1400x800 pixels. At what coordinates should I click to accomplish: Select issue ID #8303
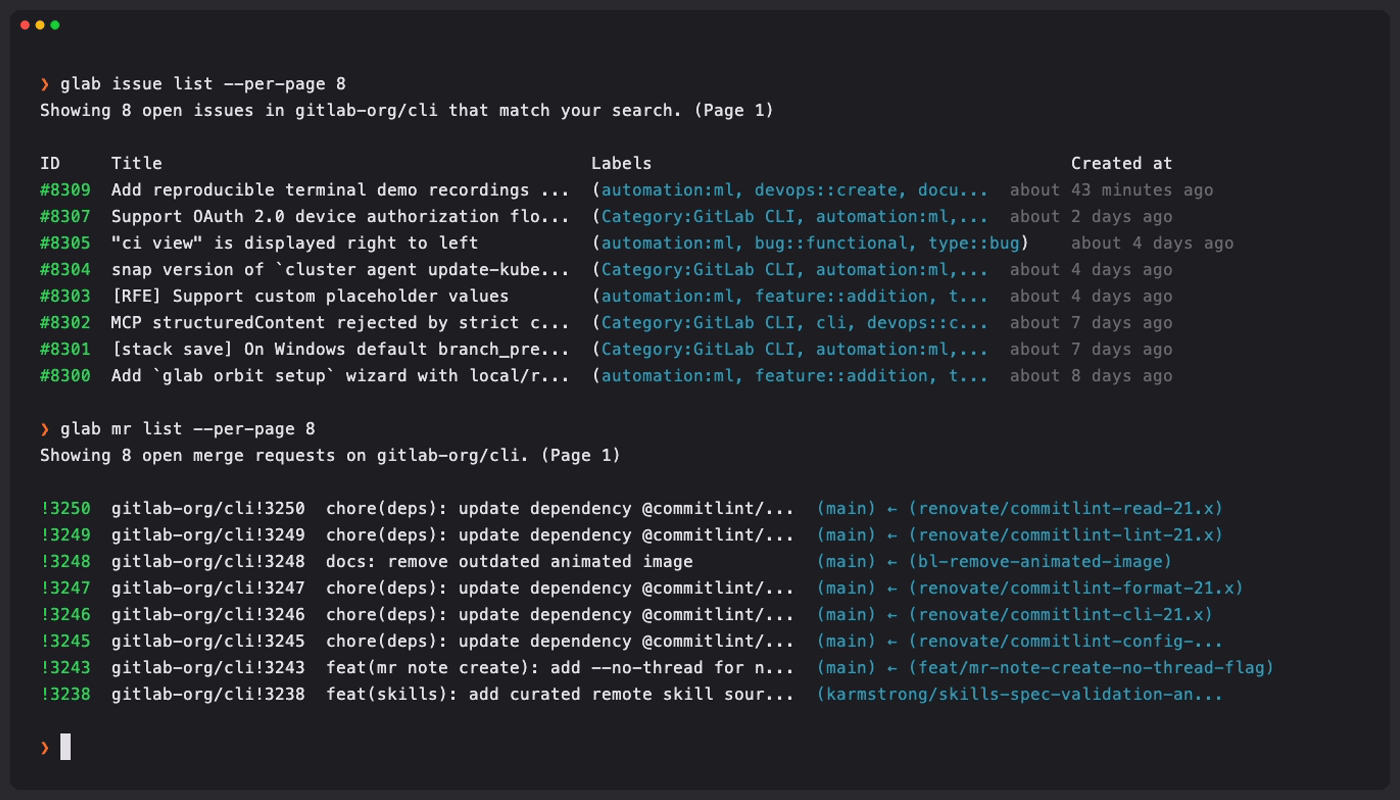coord(65,296)
